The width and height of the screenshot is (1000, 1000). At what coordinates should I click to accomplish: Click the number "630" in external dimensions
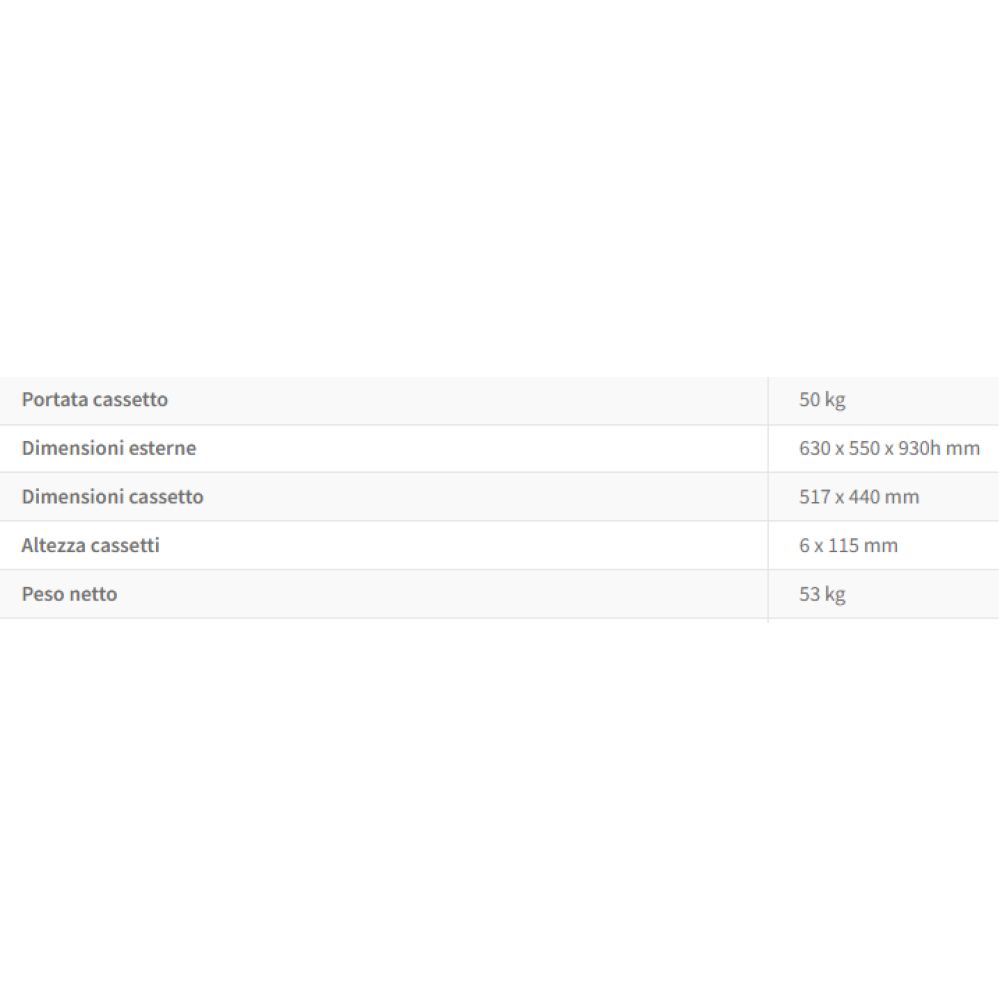(815, 448)
